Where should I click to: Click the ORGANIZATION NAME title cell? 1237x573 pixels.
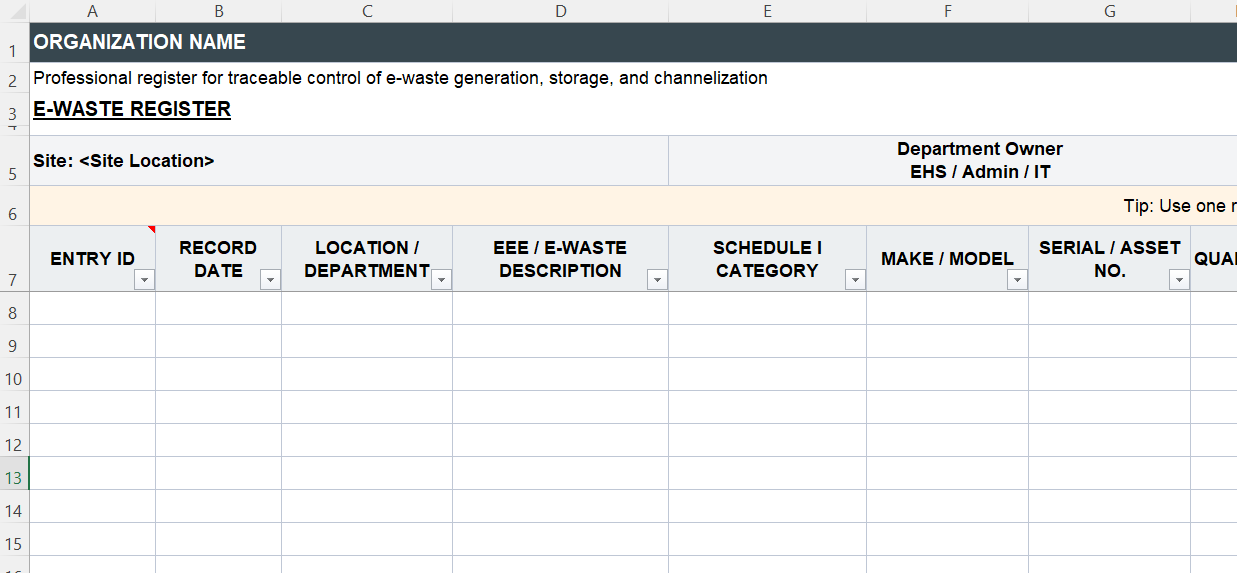(x=140, y=42)
